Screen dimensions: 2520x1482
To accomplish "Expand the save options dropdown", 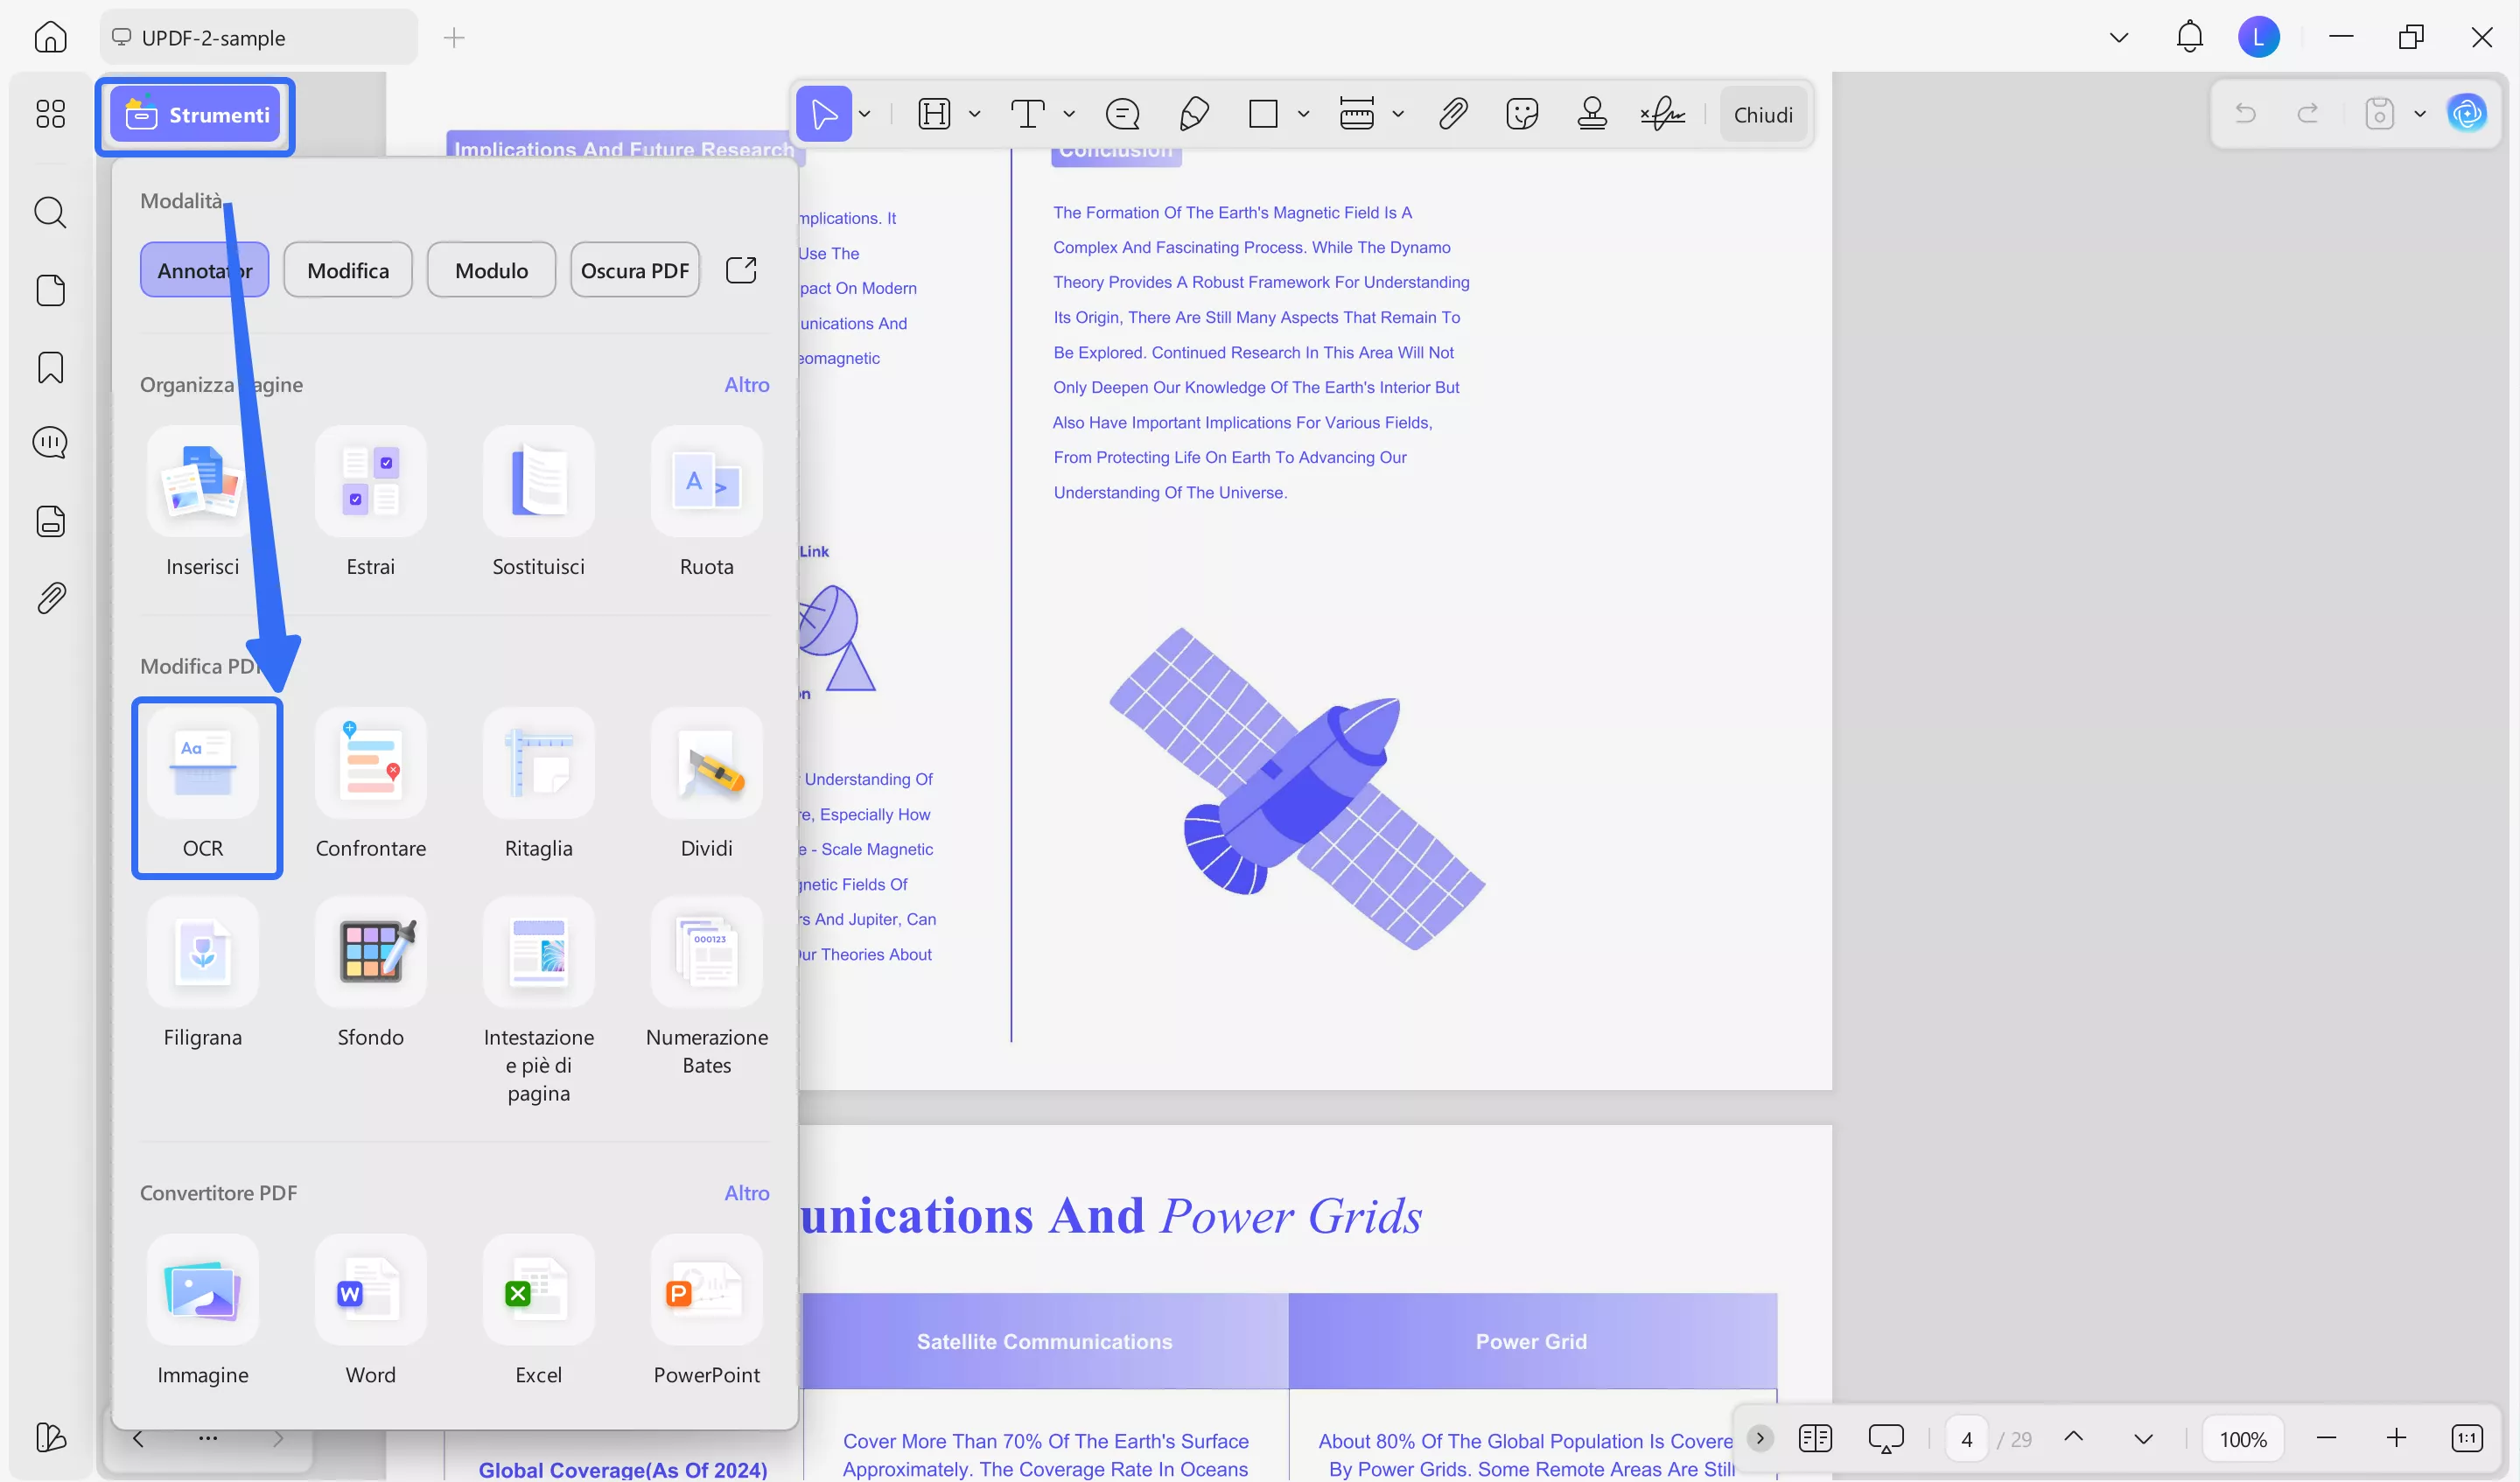I will (2419, 114).
